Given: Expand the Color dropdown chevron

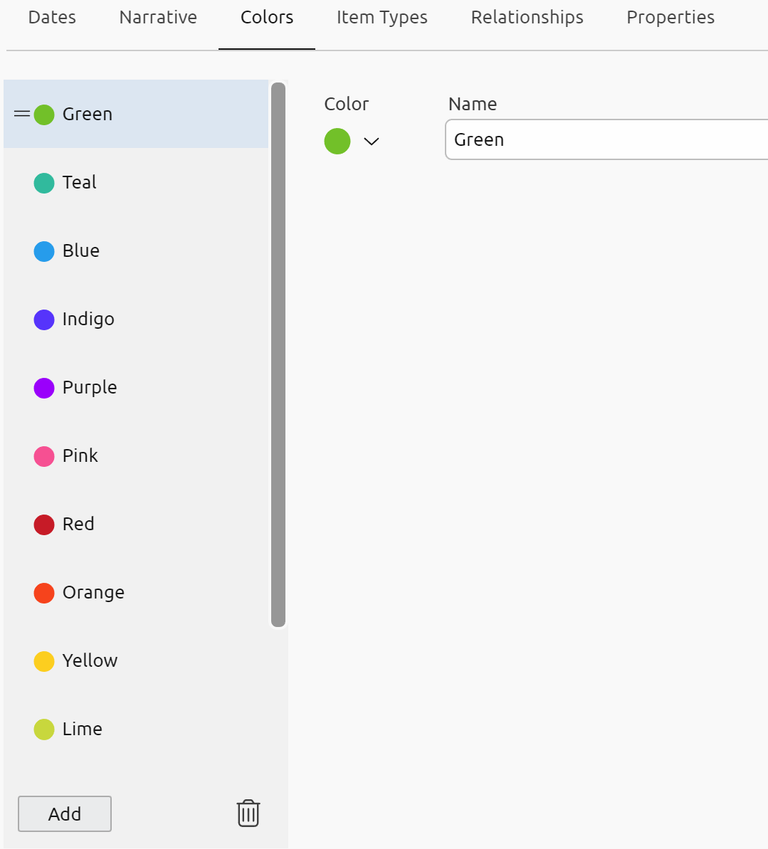Looking at the screenshot, I should tap(372, 142).
